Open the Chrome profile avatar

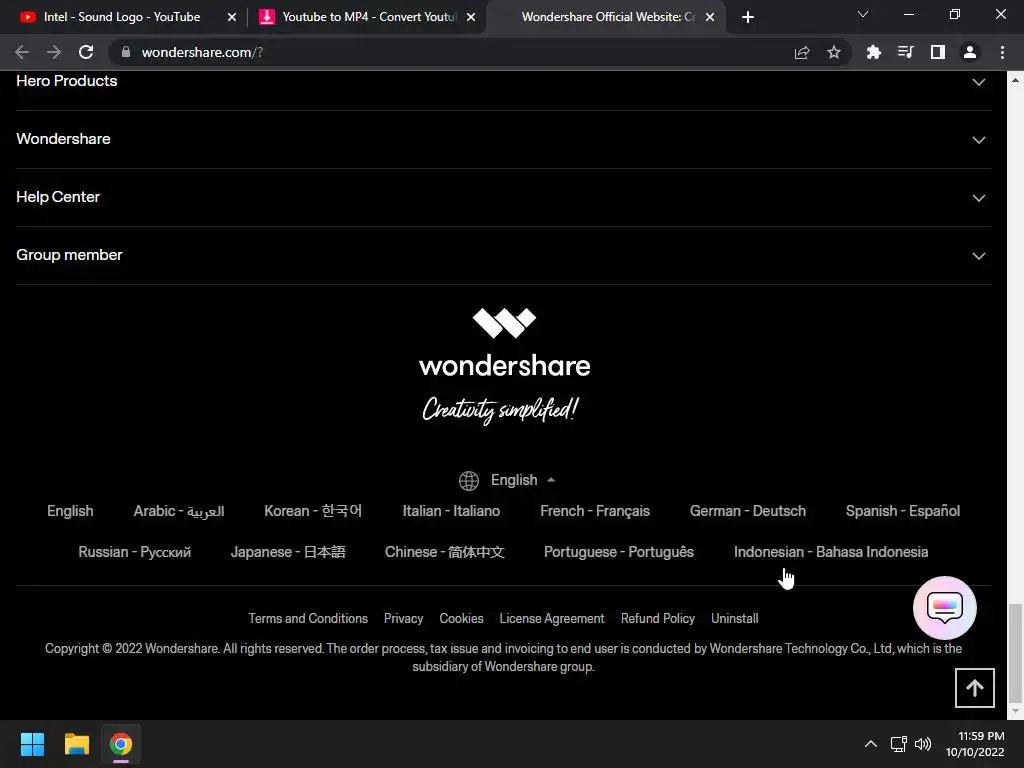pyautogui.click(x=970, y=52)
